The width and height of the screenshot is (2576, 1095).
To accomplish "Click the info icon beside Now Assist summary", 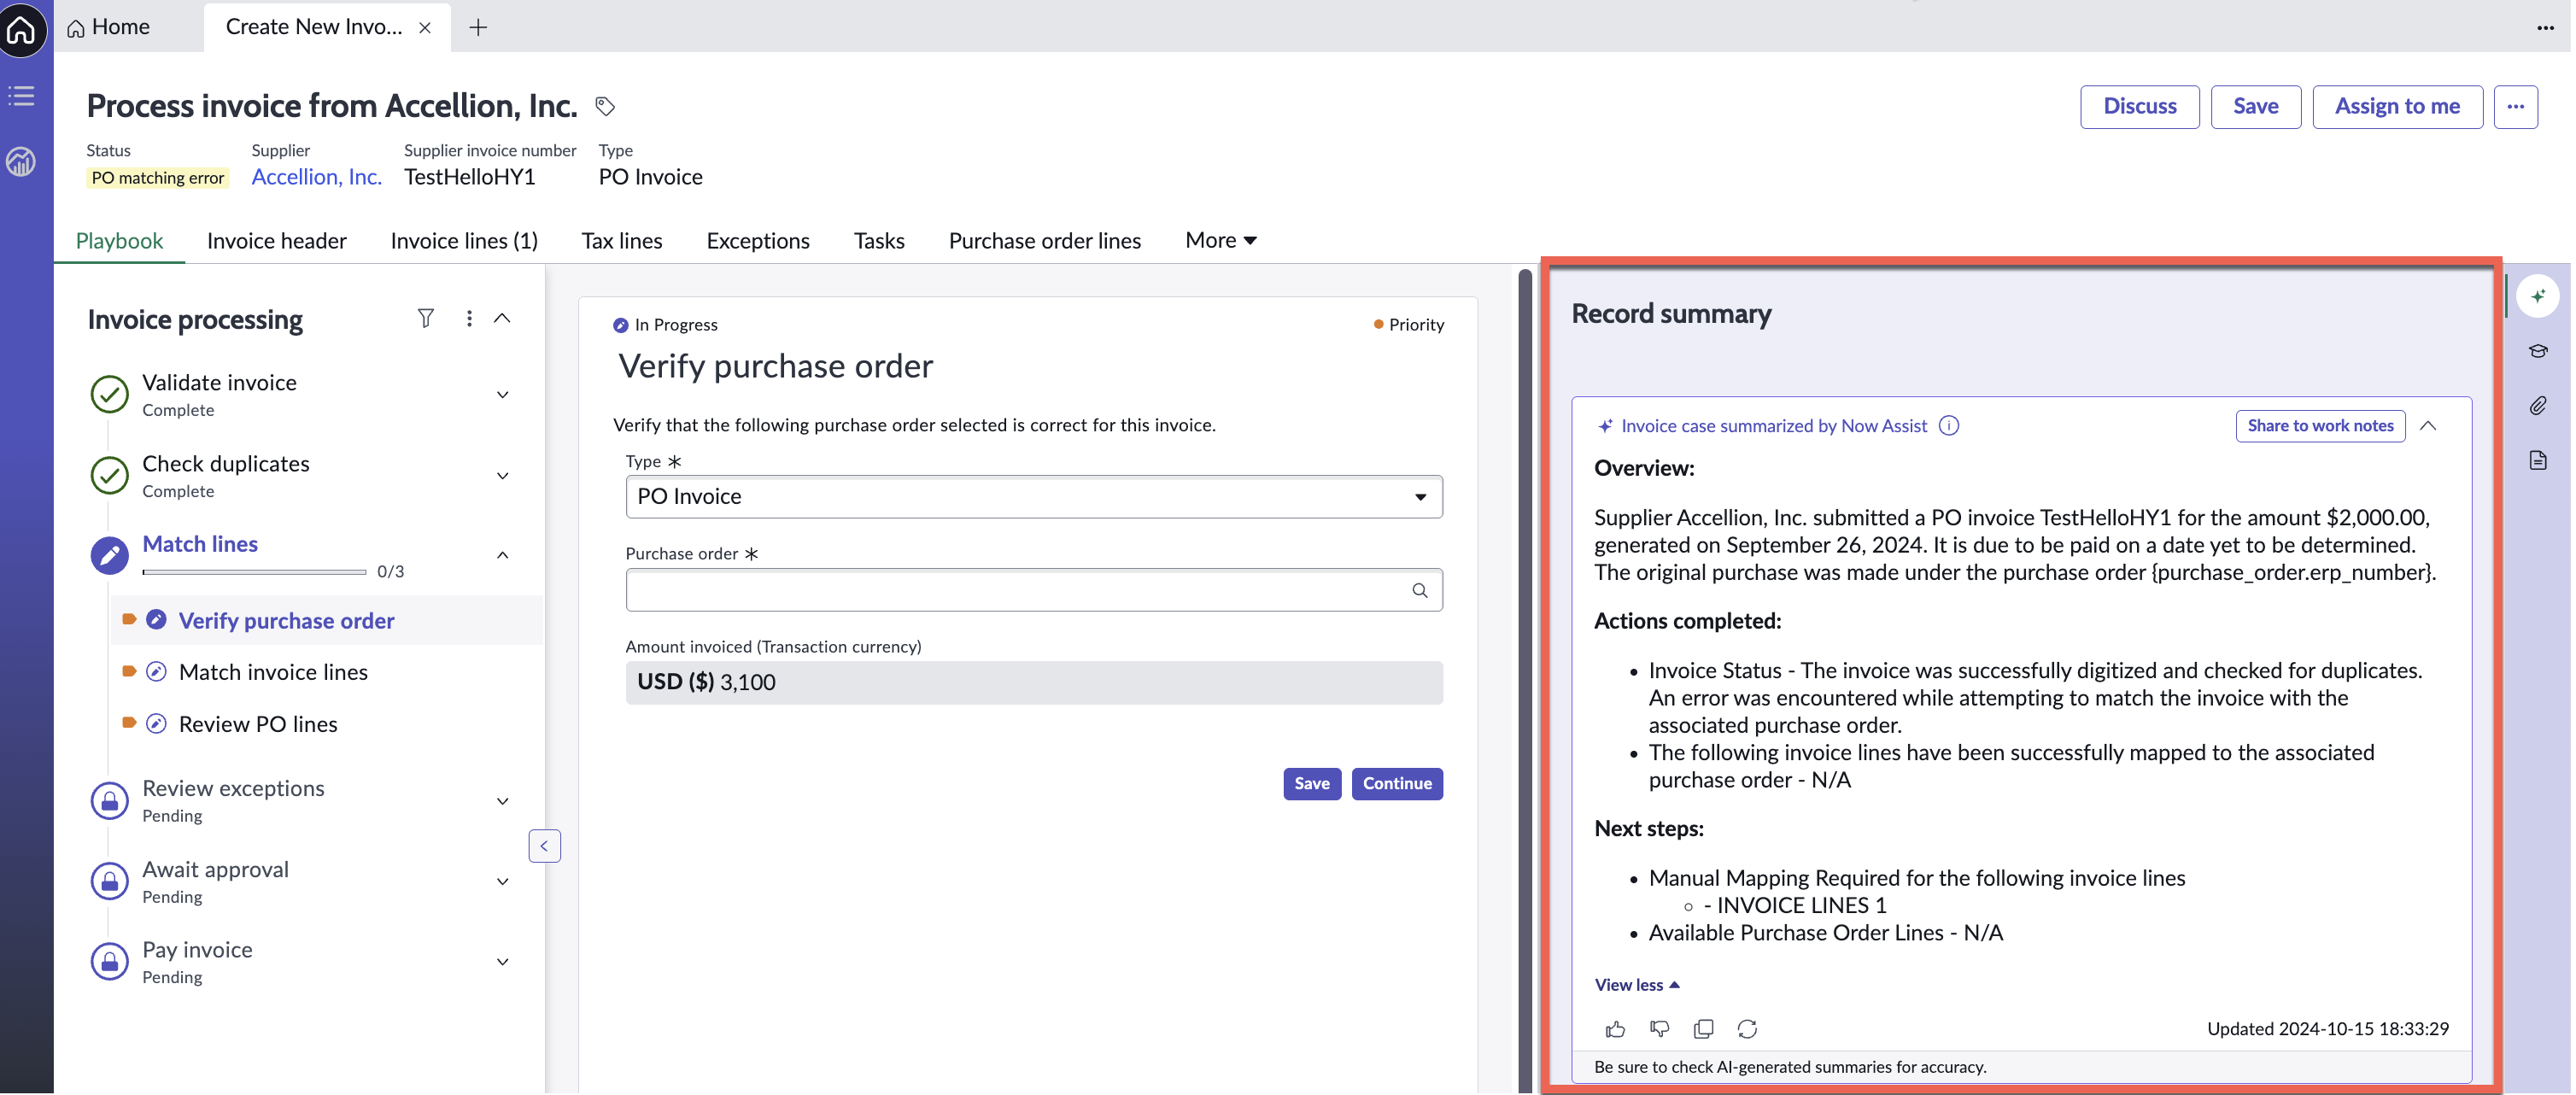I will [1948, 426].
